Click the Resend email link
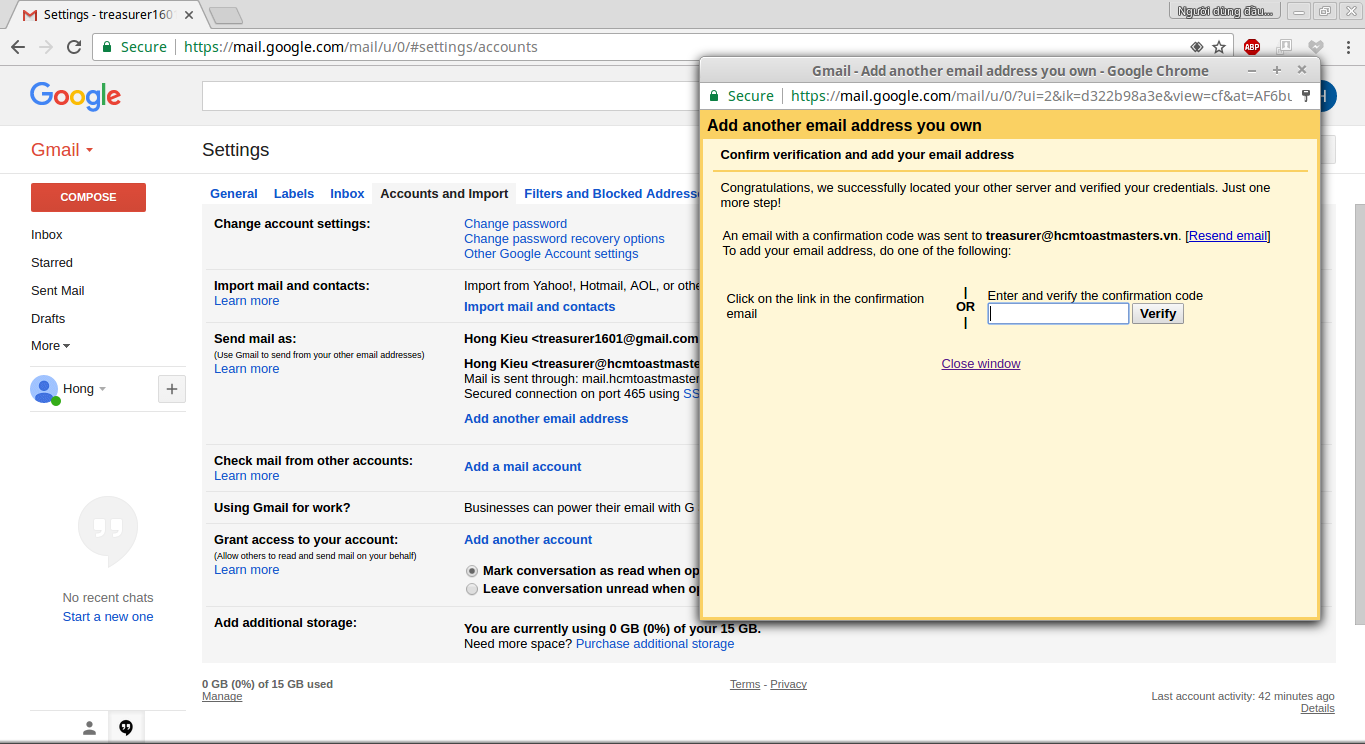Viewport: 1365px width, 744px height. coord(1227,236)
